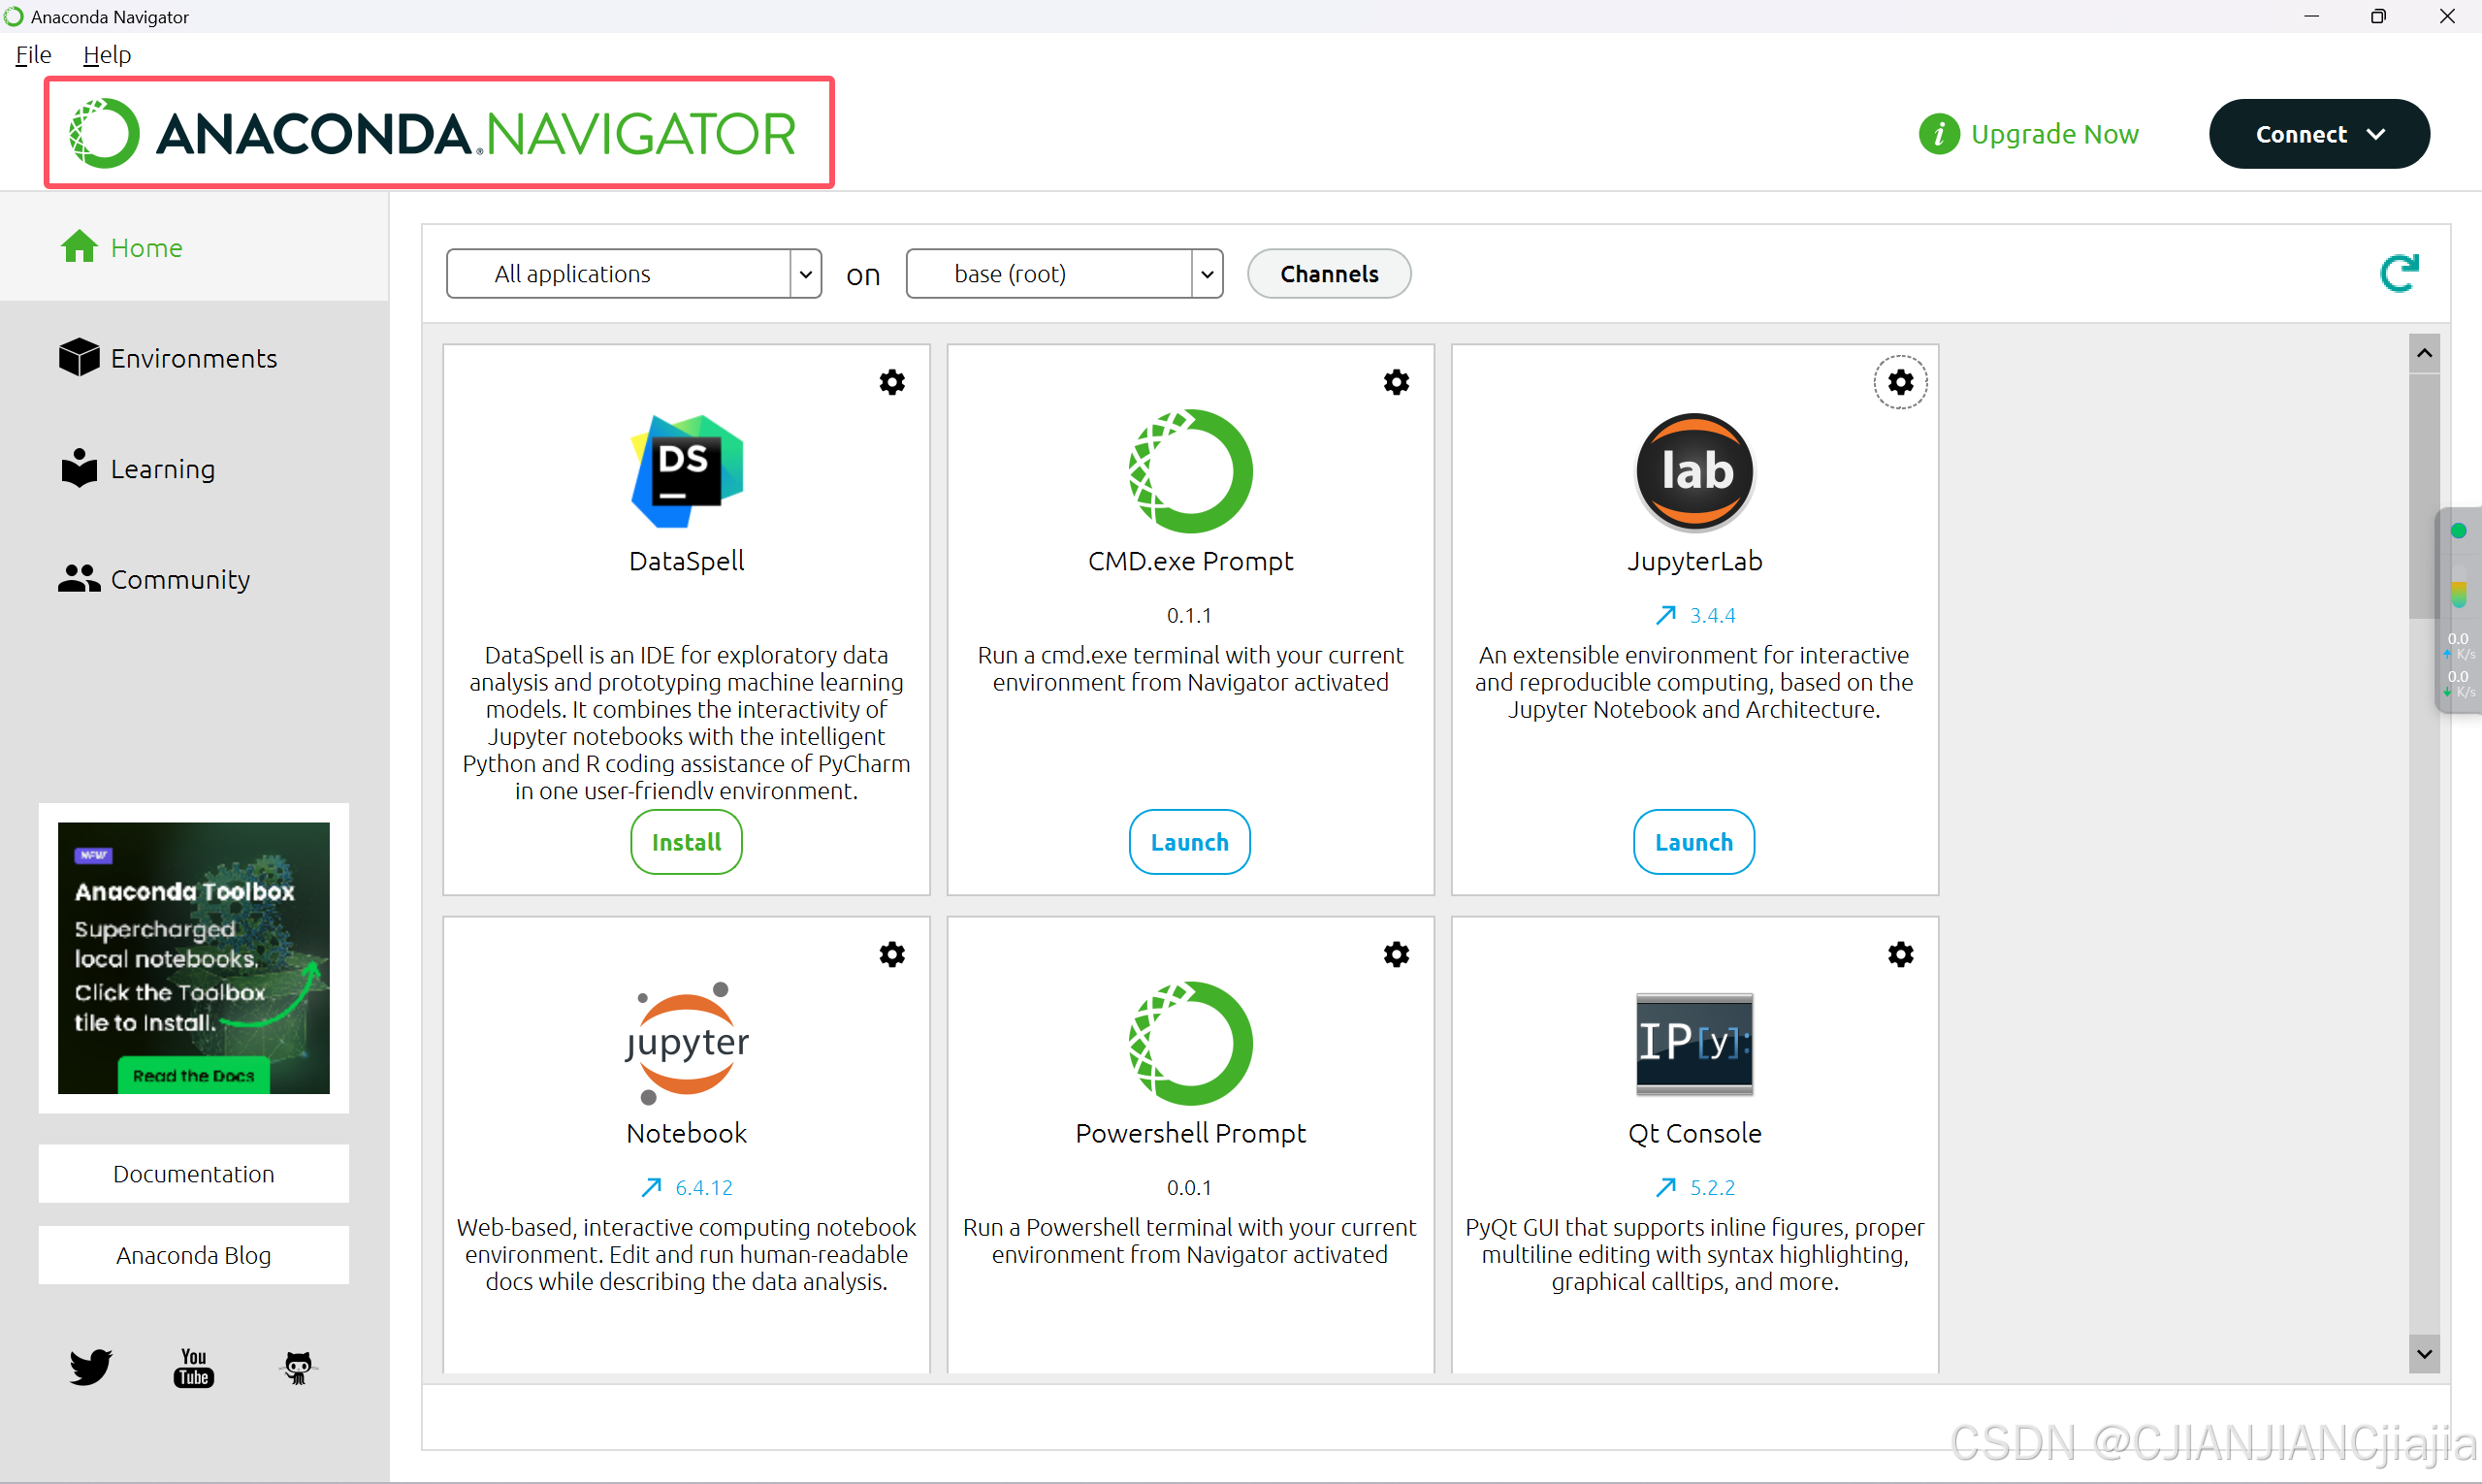
Task: Go to the Learning section
Action: [x=162, y=469]
